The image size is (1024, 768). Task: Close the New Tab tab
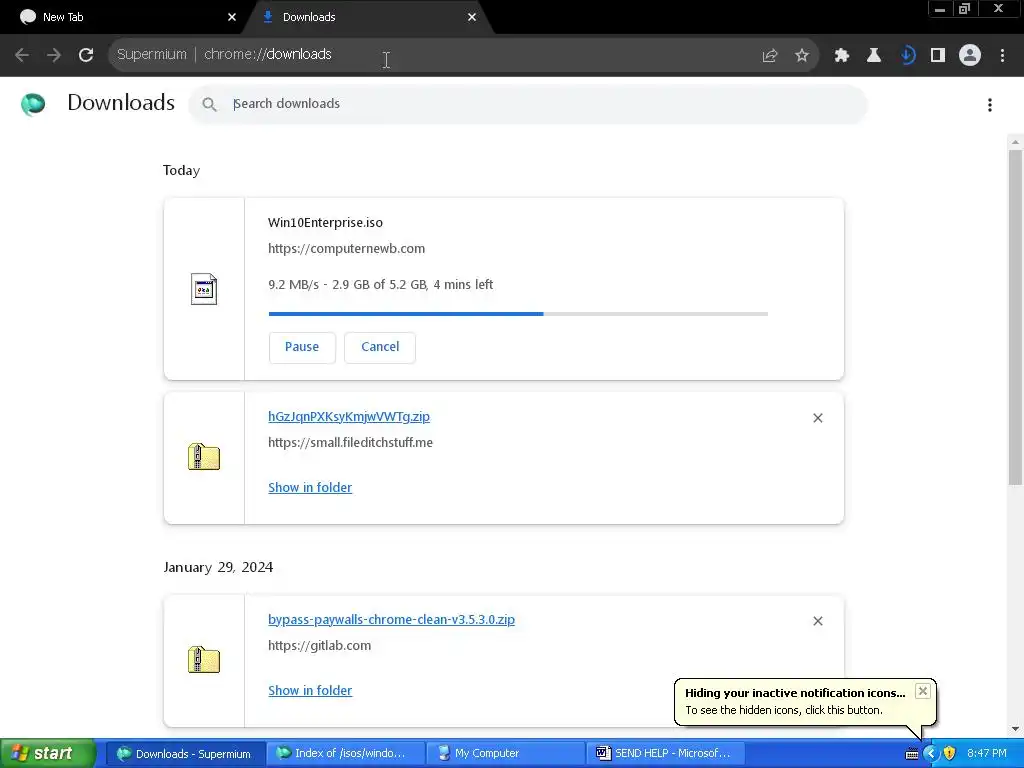coord(232,18)
